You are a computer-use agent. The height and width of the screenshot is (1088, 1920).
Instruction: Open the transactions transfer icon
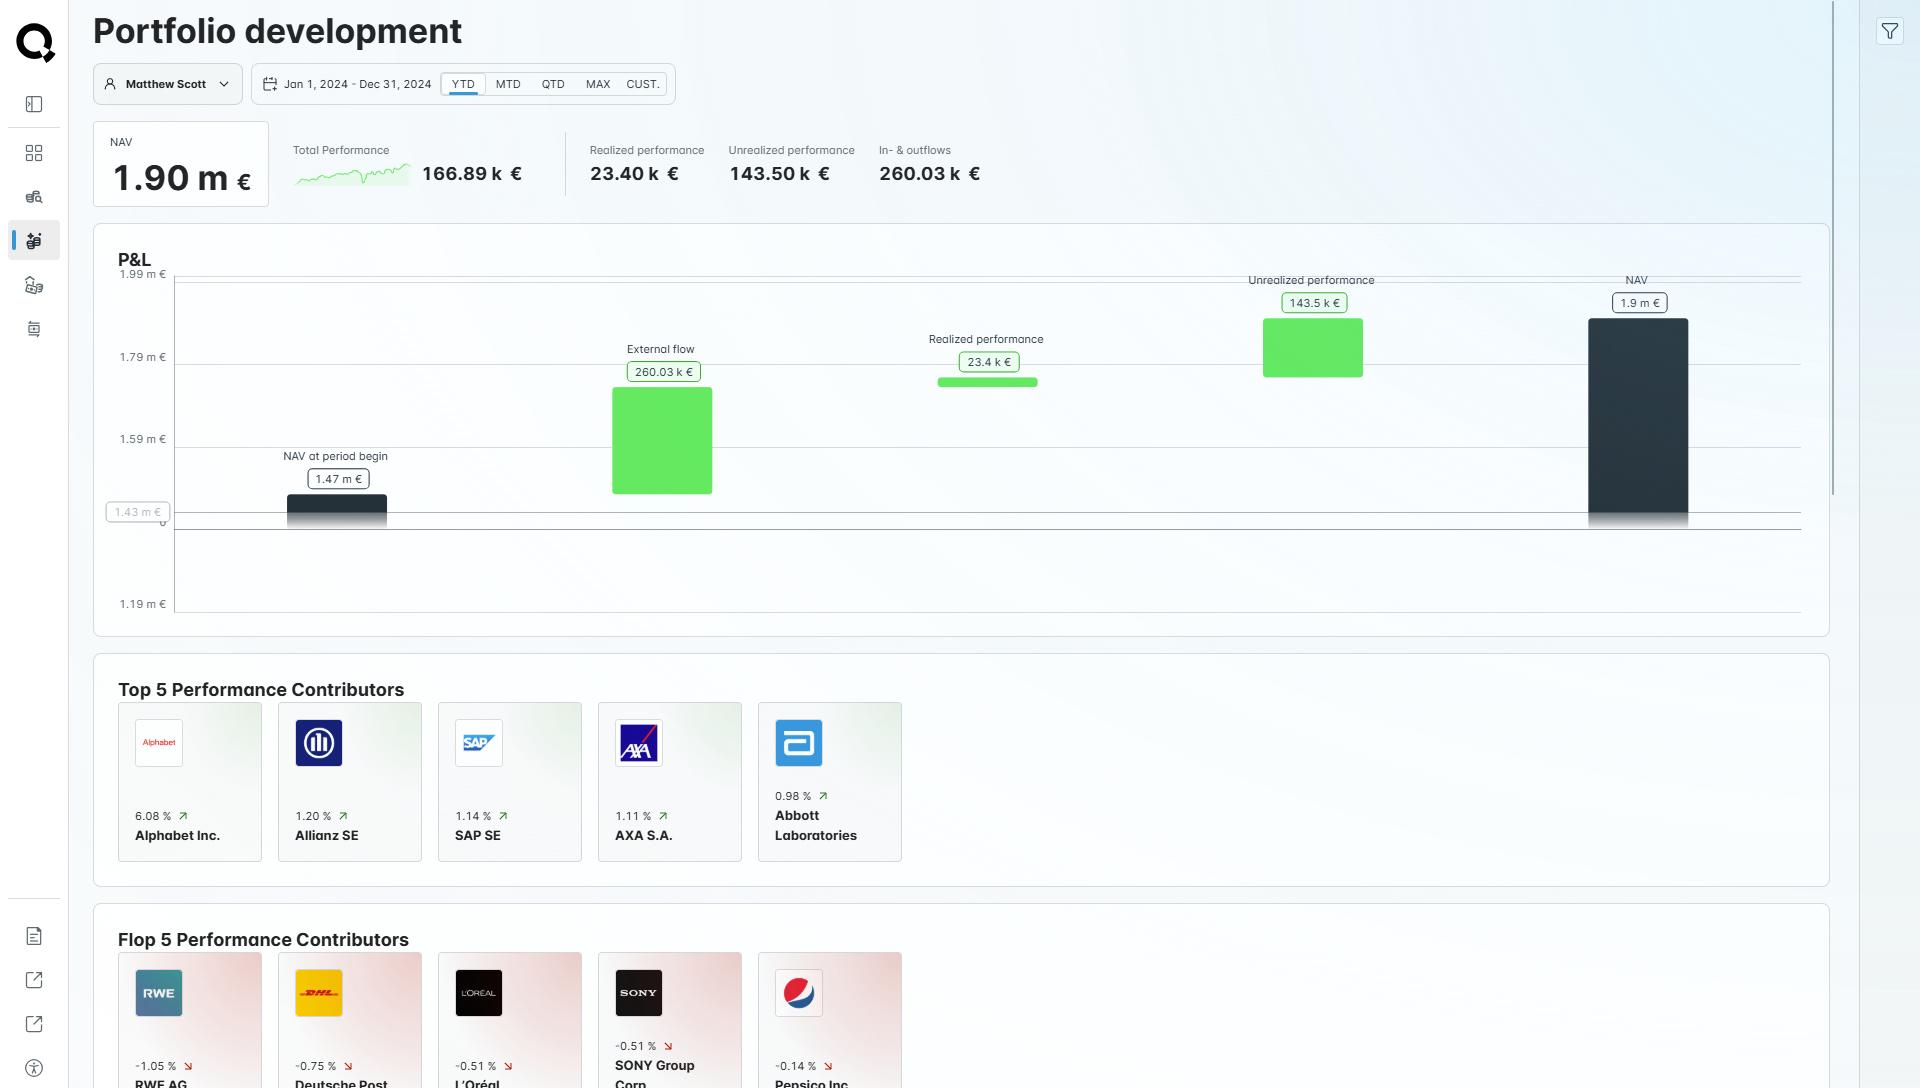(x=34, y=329)
